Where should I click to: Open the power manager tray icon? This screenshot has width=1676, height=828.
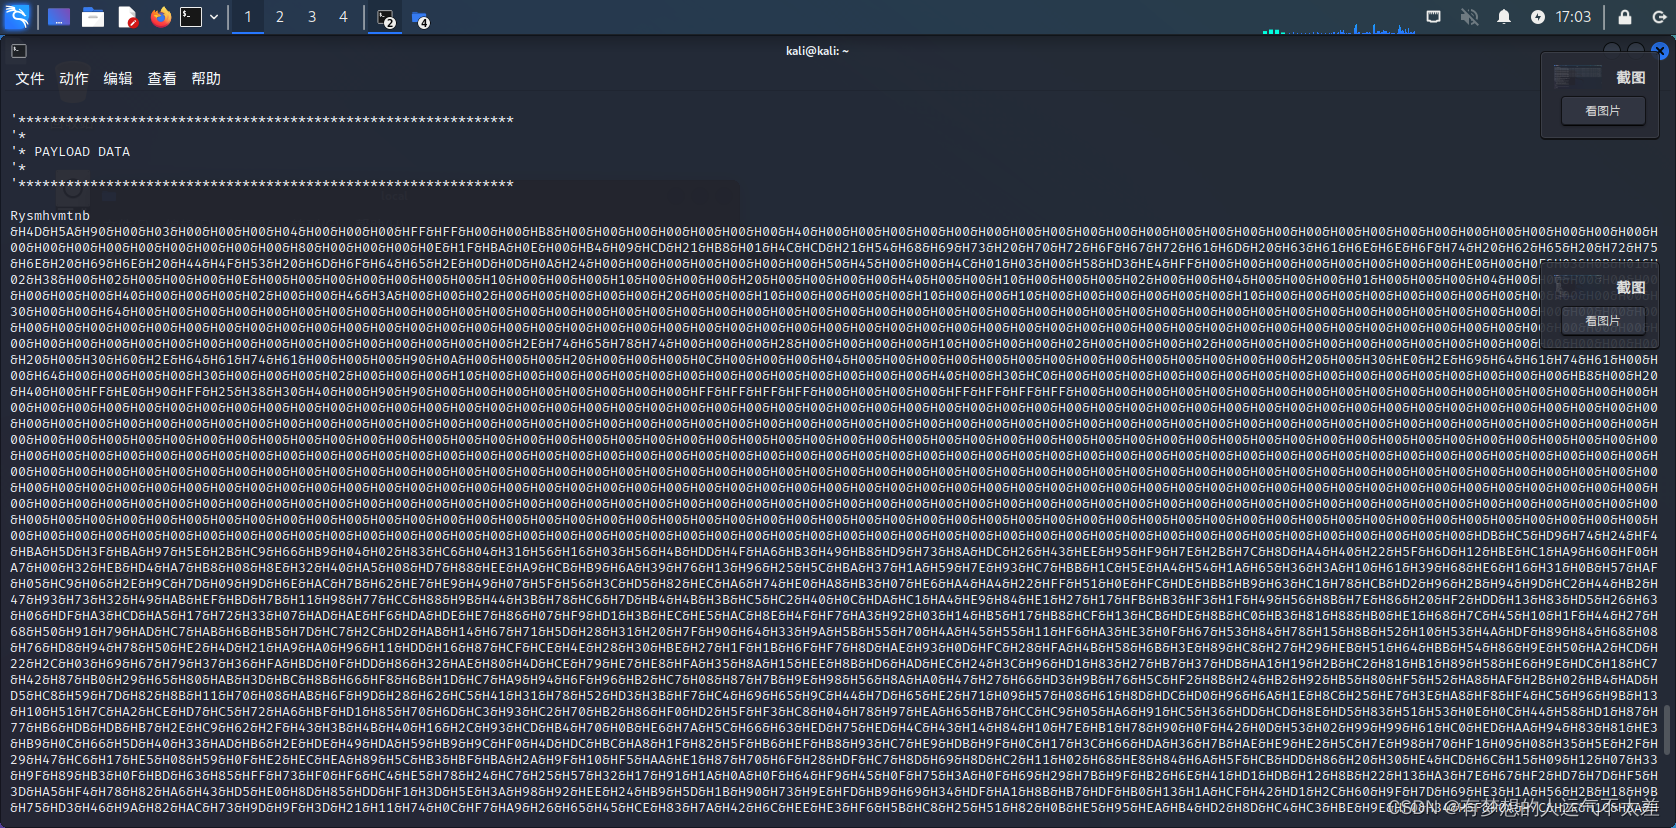pyautogui.click(x=1538, y=17)
